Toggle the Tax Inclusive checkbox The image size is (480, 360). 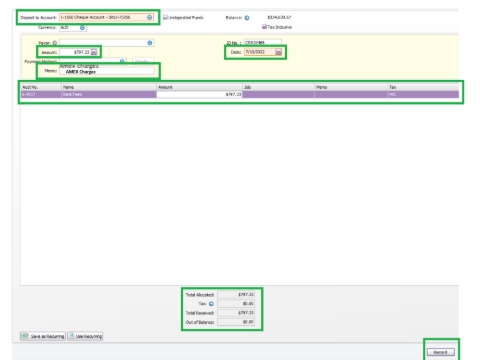point(264,27)
